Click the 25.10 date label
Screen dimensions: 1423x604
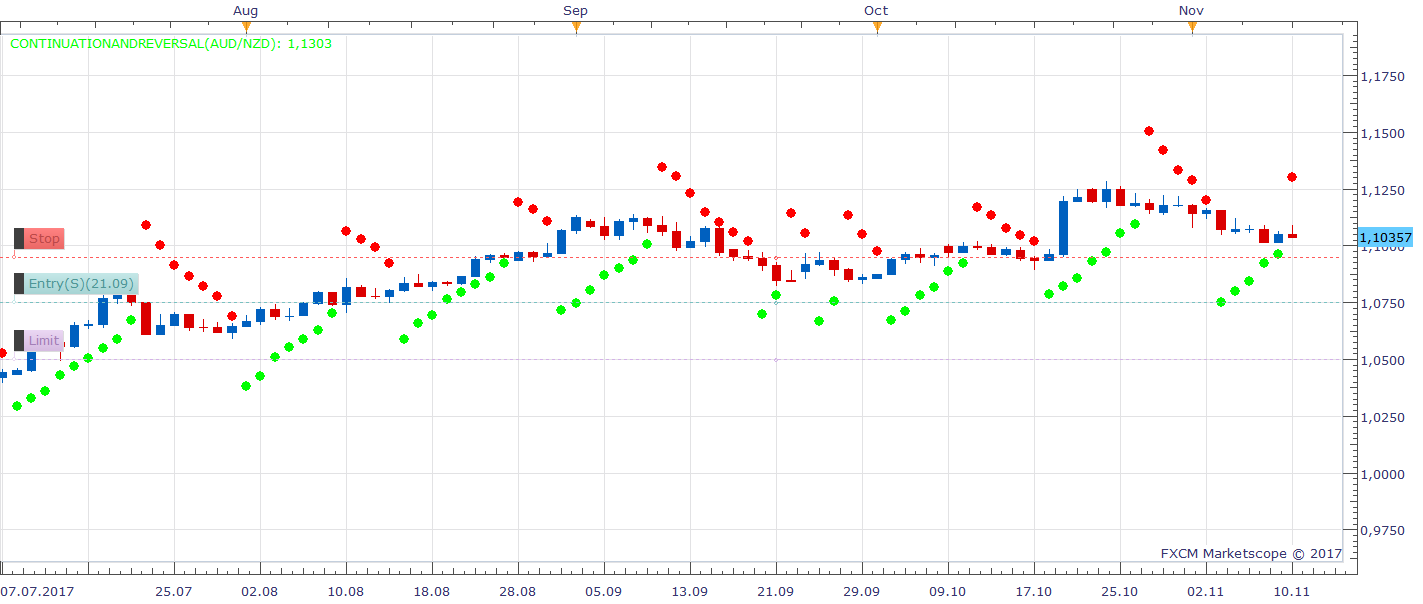(x=1120, y=592)
